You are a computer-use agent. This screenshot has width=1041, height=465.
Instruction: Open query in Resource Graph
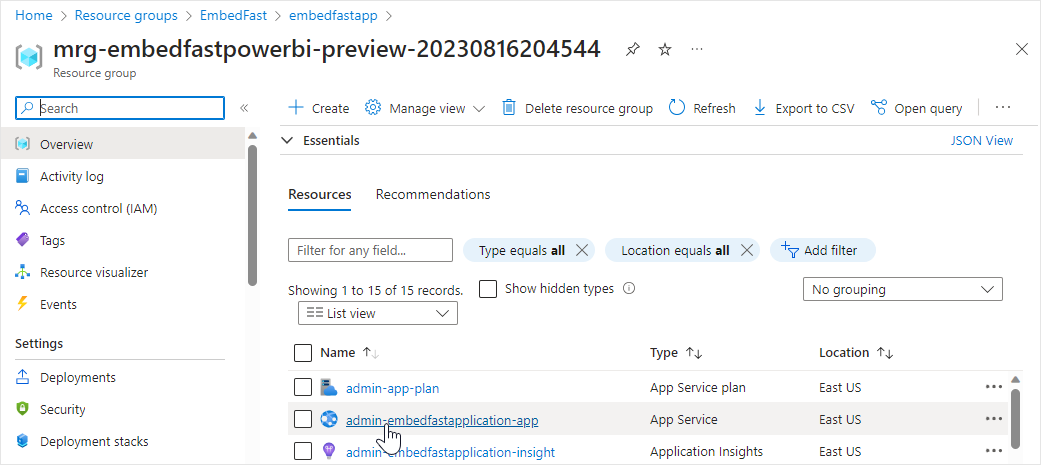pyautogui.click(x=917, y=108)
